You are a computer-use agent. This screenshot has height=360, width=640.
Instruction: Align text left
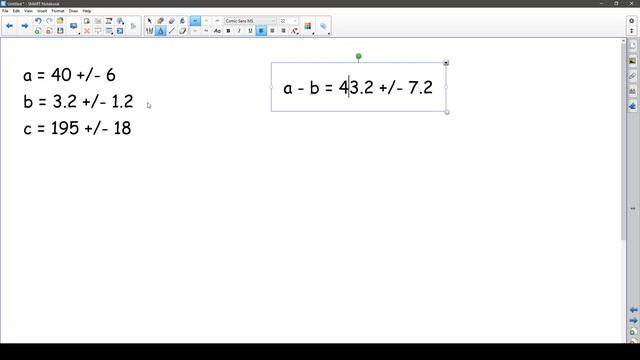pyautogui.click(x=261, y=31)
